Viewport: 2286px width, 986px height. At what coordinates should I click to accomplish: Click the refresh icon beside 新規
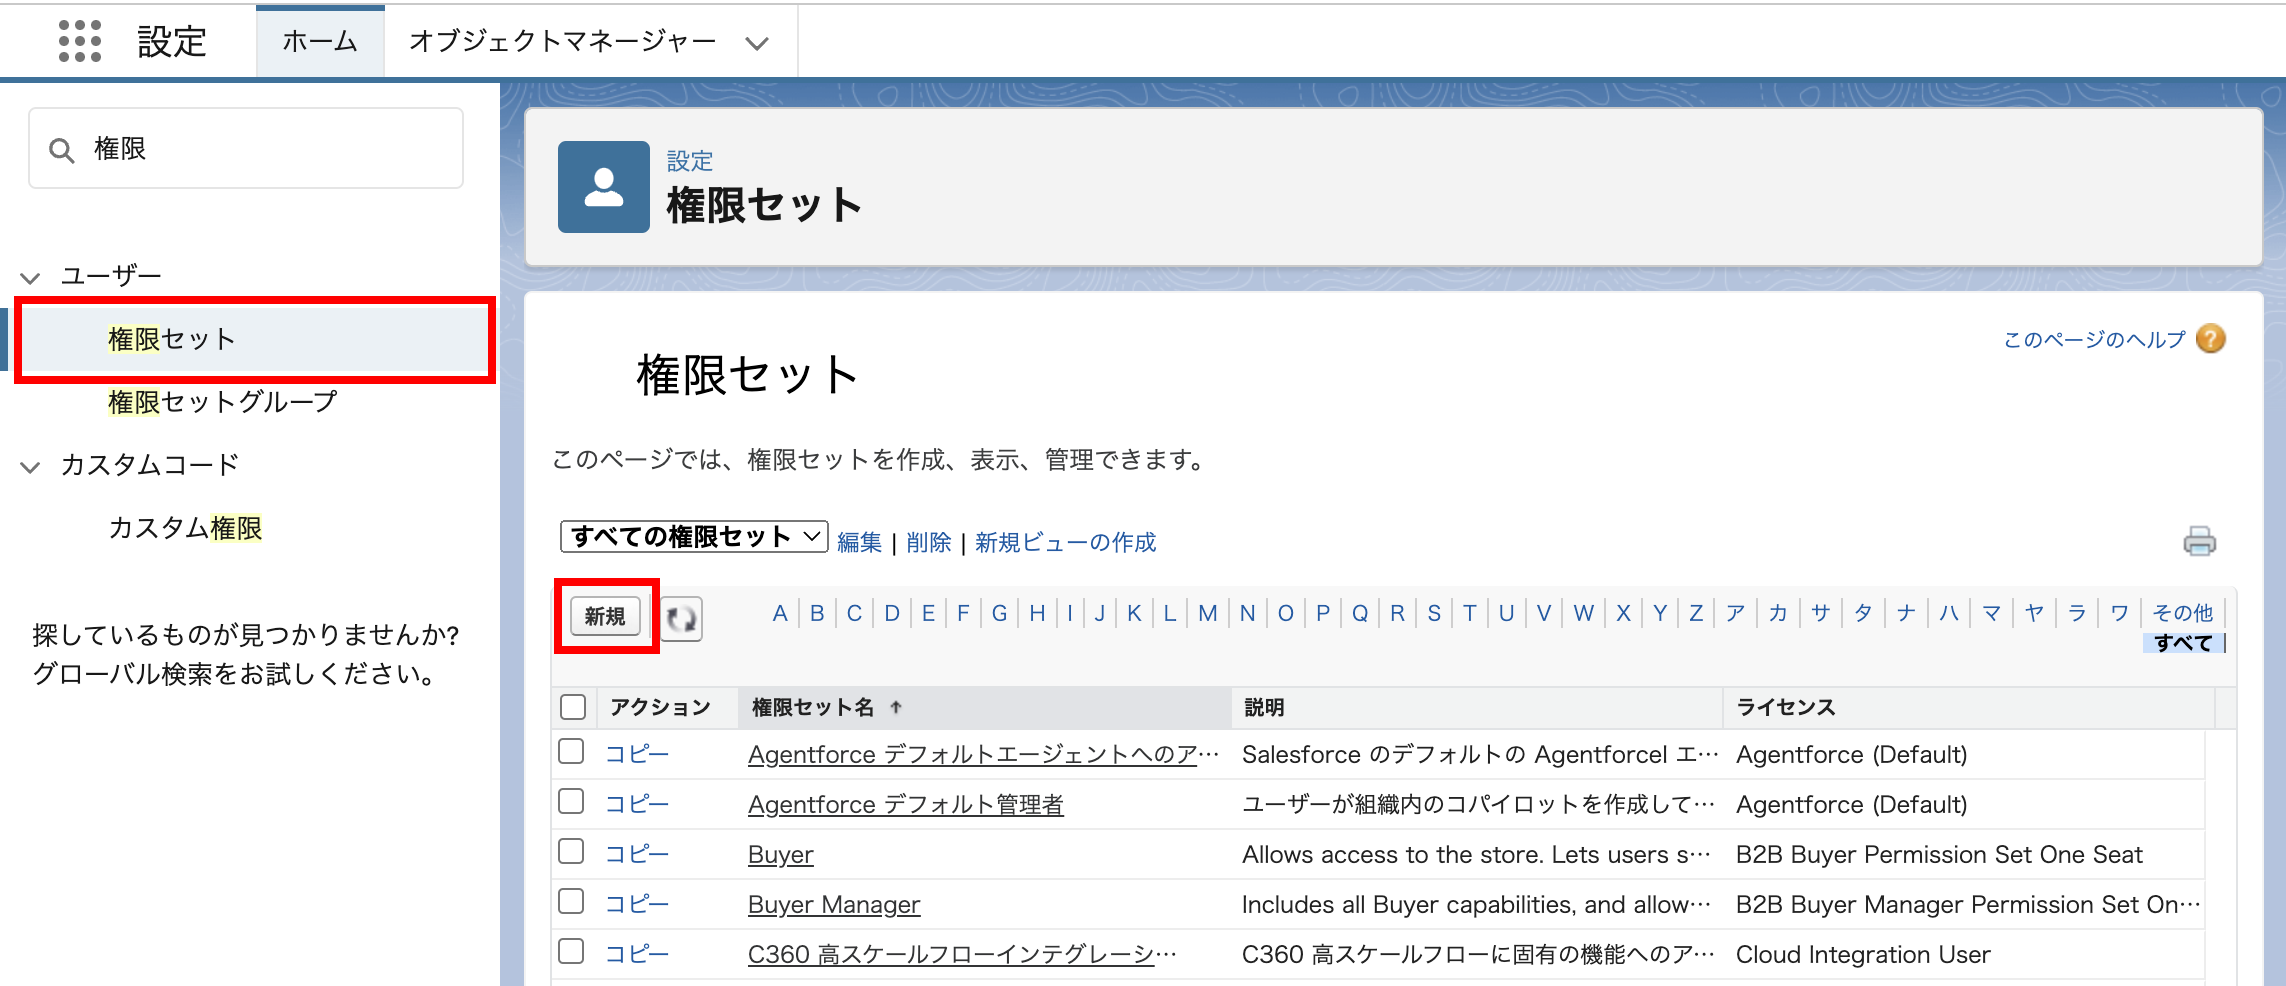point(681,619)
